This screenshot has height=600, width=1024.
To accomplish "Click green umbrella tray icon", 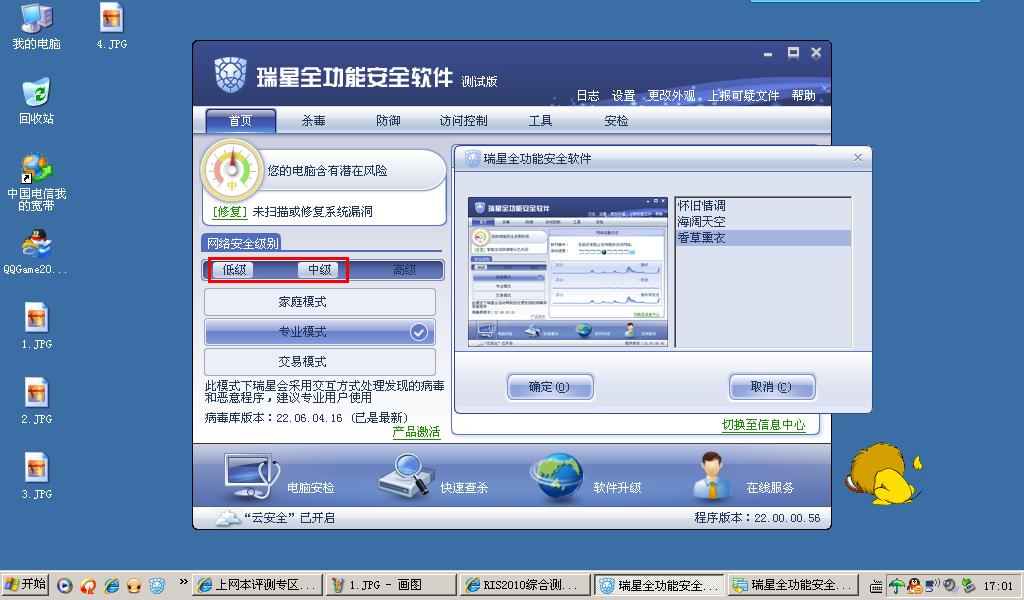I will click(898, 586).
